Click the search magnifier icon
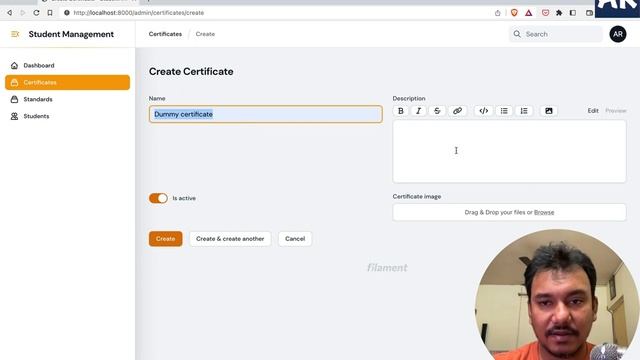 [517, 34]
